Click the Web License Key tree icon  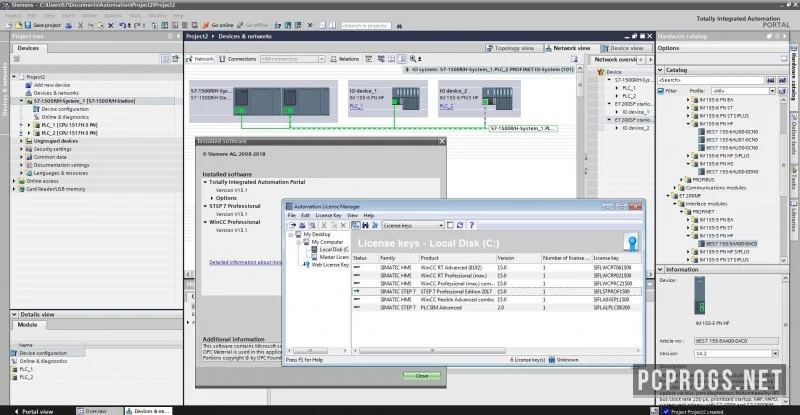tap(307, 265)
